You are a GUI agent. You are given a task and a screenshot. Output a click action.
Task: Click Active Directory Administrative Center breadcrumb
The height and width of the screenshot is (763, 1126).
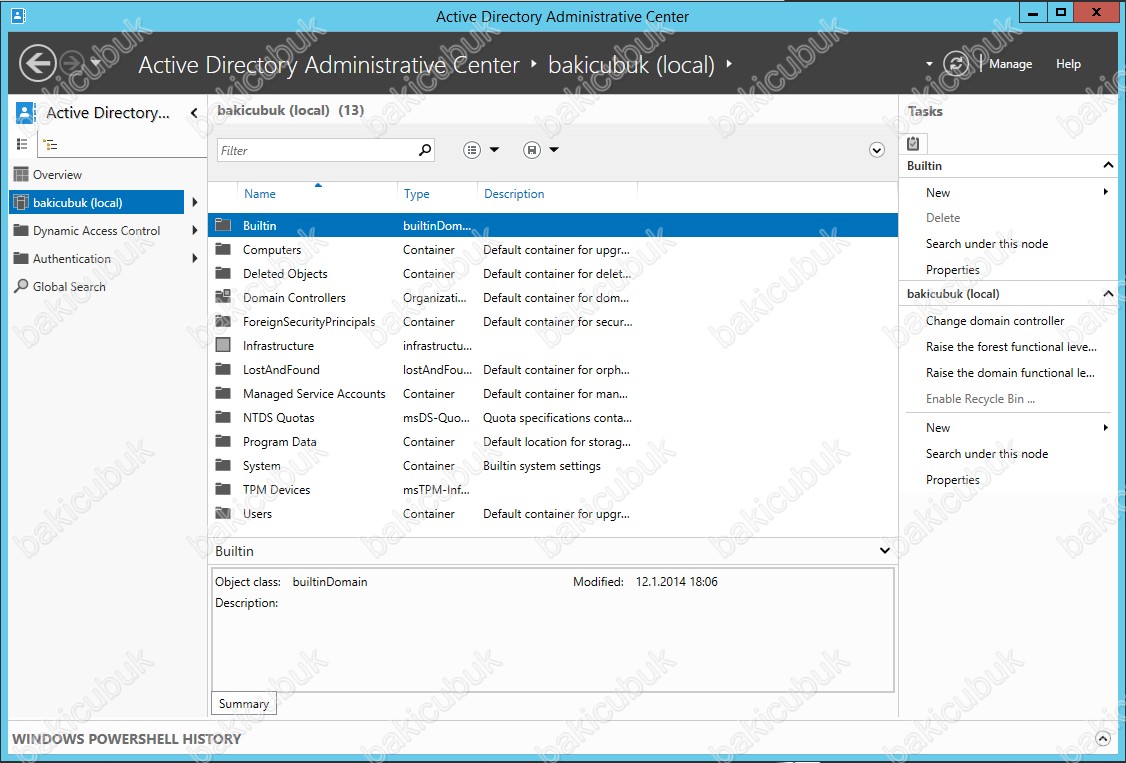click(329, 65)
